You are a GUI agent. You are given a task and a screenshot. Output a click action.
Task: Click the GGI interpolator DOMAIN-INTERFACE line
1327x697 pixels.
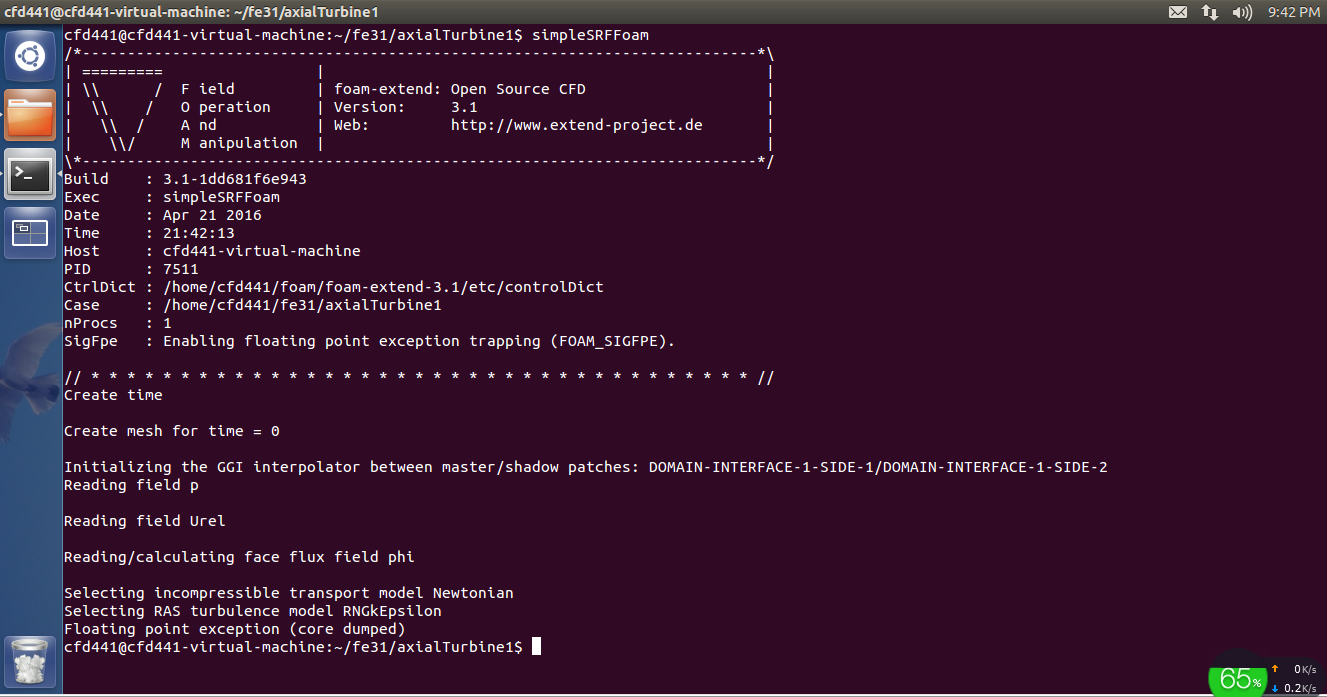click(x=586, y=467)
